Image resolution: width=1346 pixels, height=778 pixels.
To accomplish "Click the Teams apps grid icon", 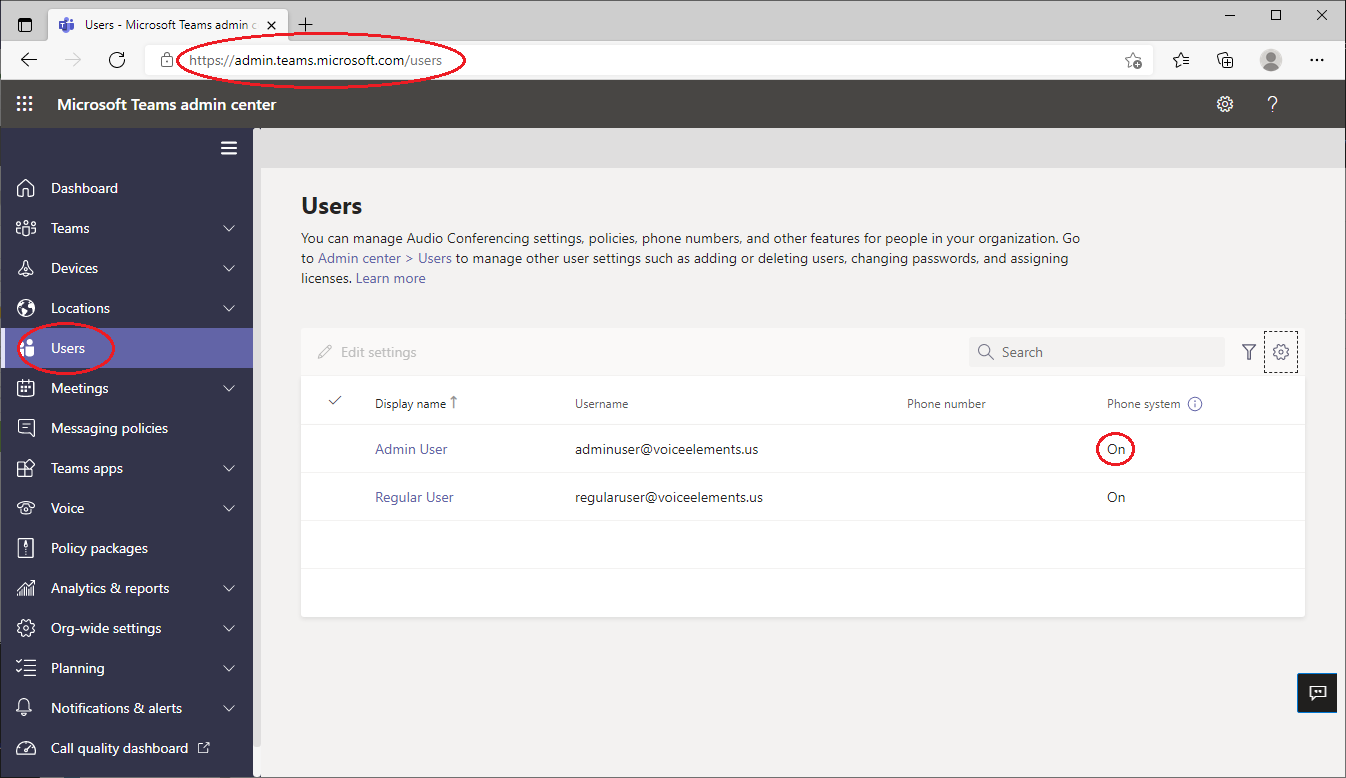I will (x=26, y=468).
